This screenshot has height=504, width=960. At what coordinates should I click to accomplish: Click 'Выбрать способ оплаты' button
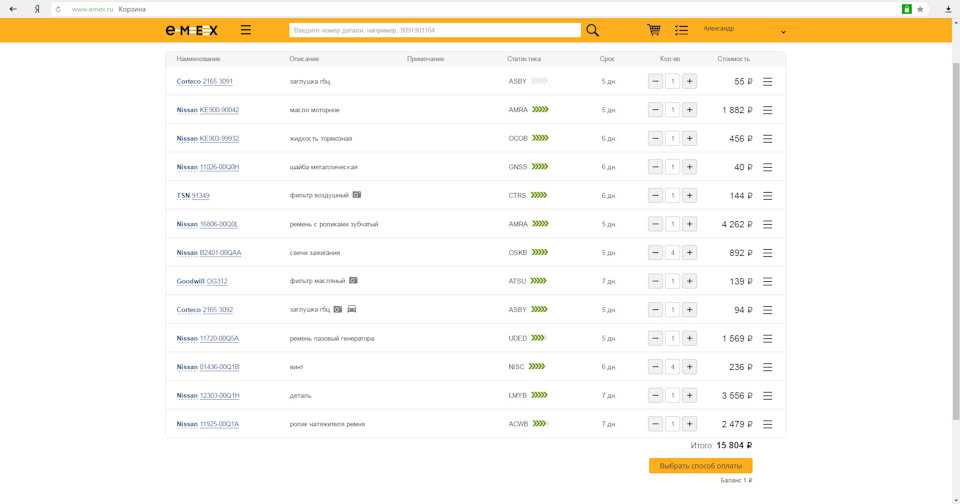700,466
